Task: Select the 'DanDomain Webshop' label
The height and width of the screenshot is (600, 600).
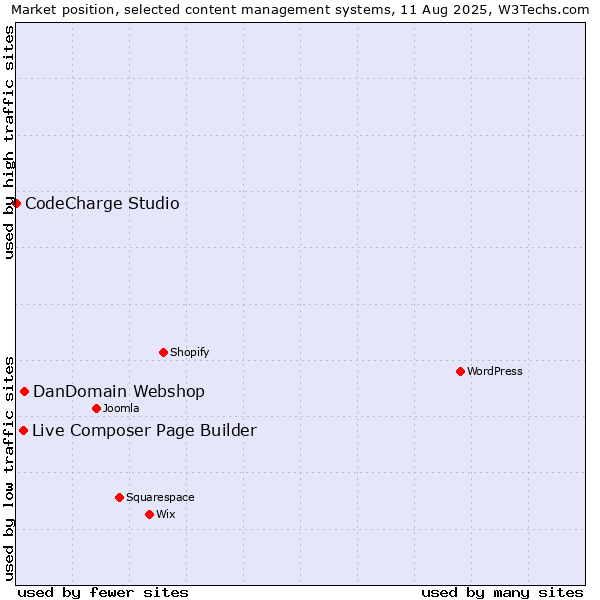Action: click(x=119, y=391)
